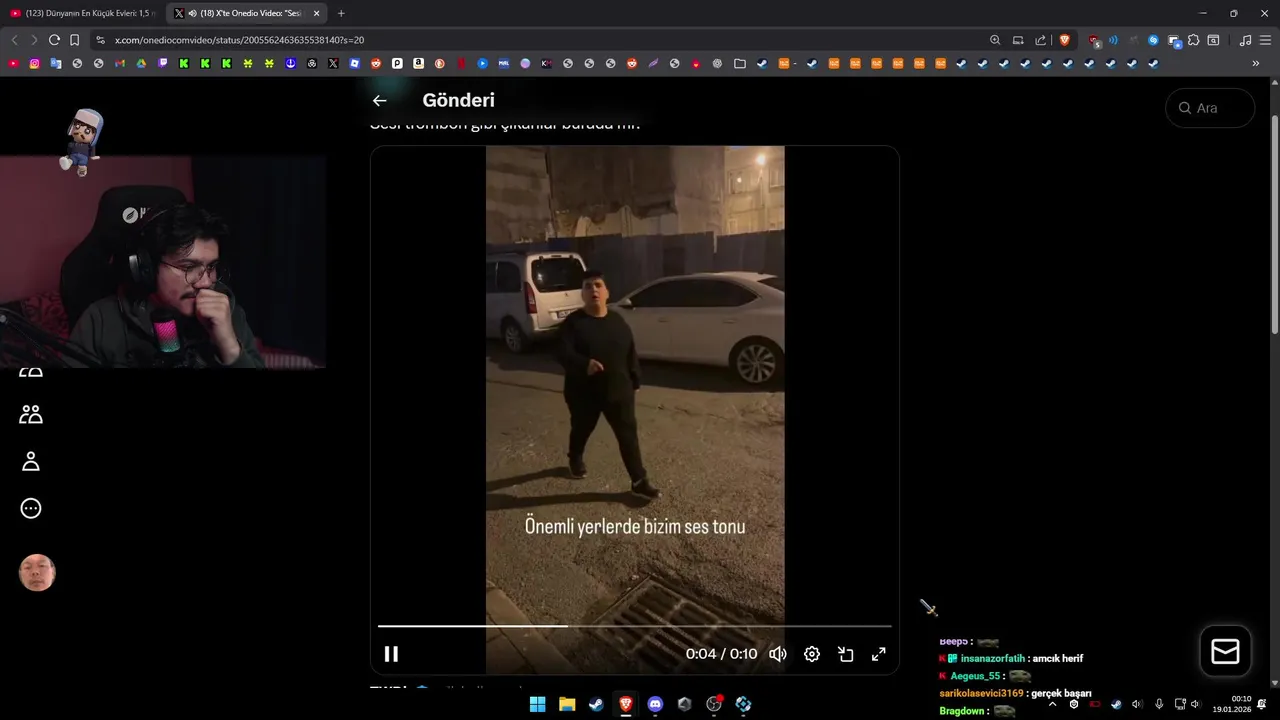This screenshot has width=1280, height=720.
Task: Open the messages envelope button
Action: click(x=1225, y=652)
